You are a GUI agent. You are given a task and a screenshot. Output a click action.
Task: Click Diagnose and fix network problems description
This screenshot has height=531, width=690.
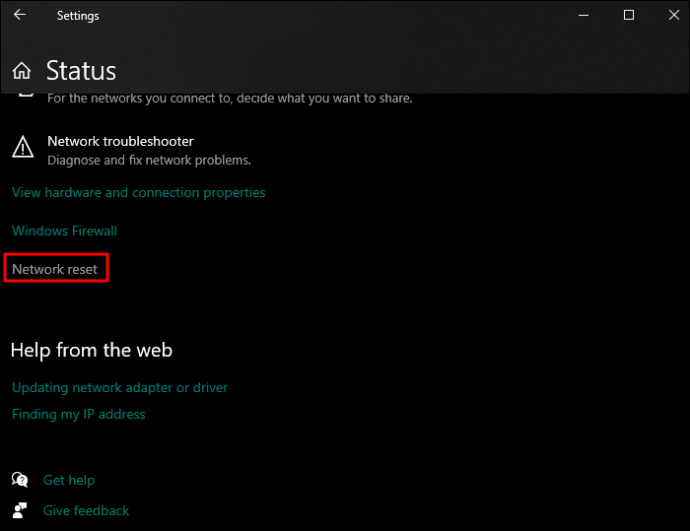149,160
